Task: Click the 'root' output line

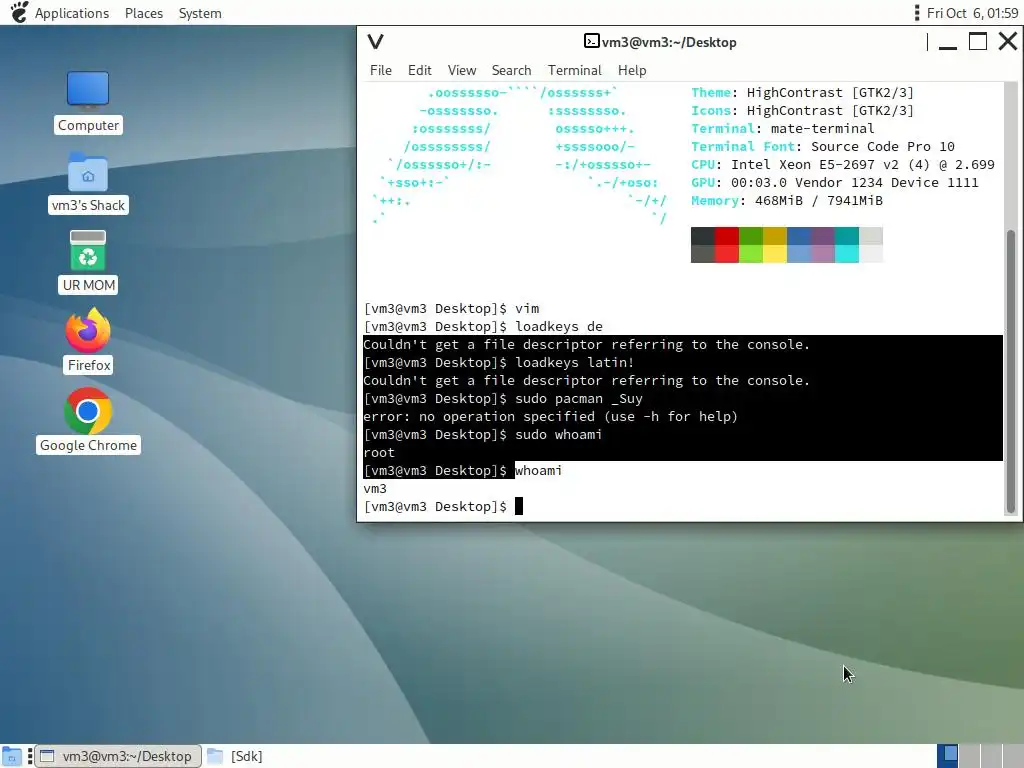Action: point(379,453)
